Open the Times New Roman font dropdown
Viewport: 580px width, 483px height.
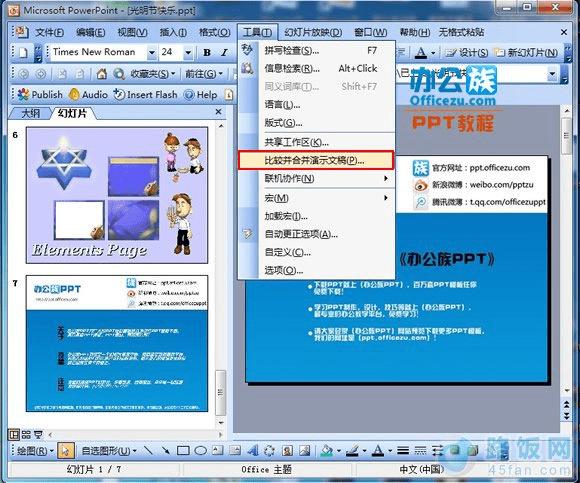point(151,53)
